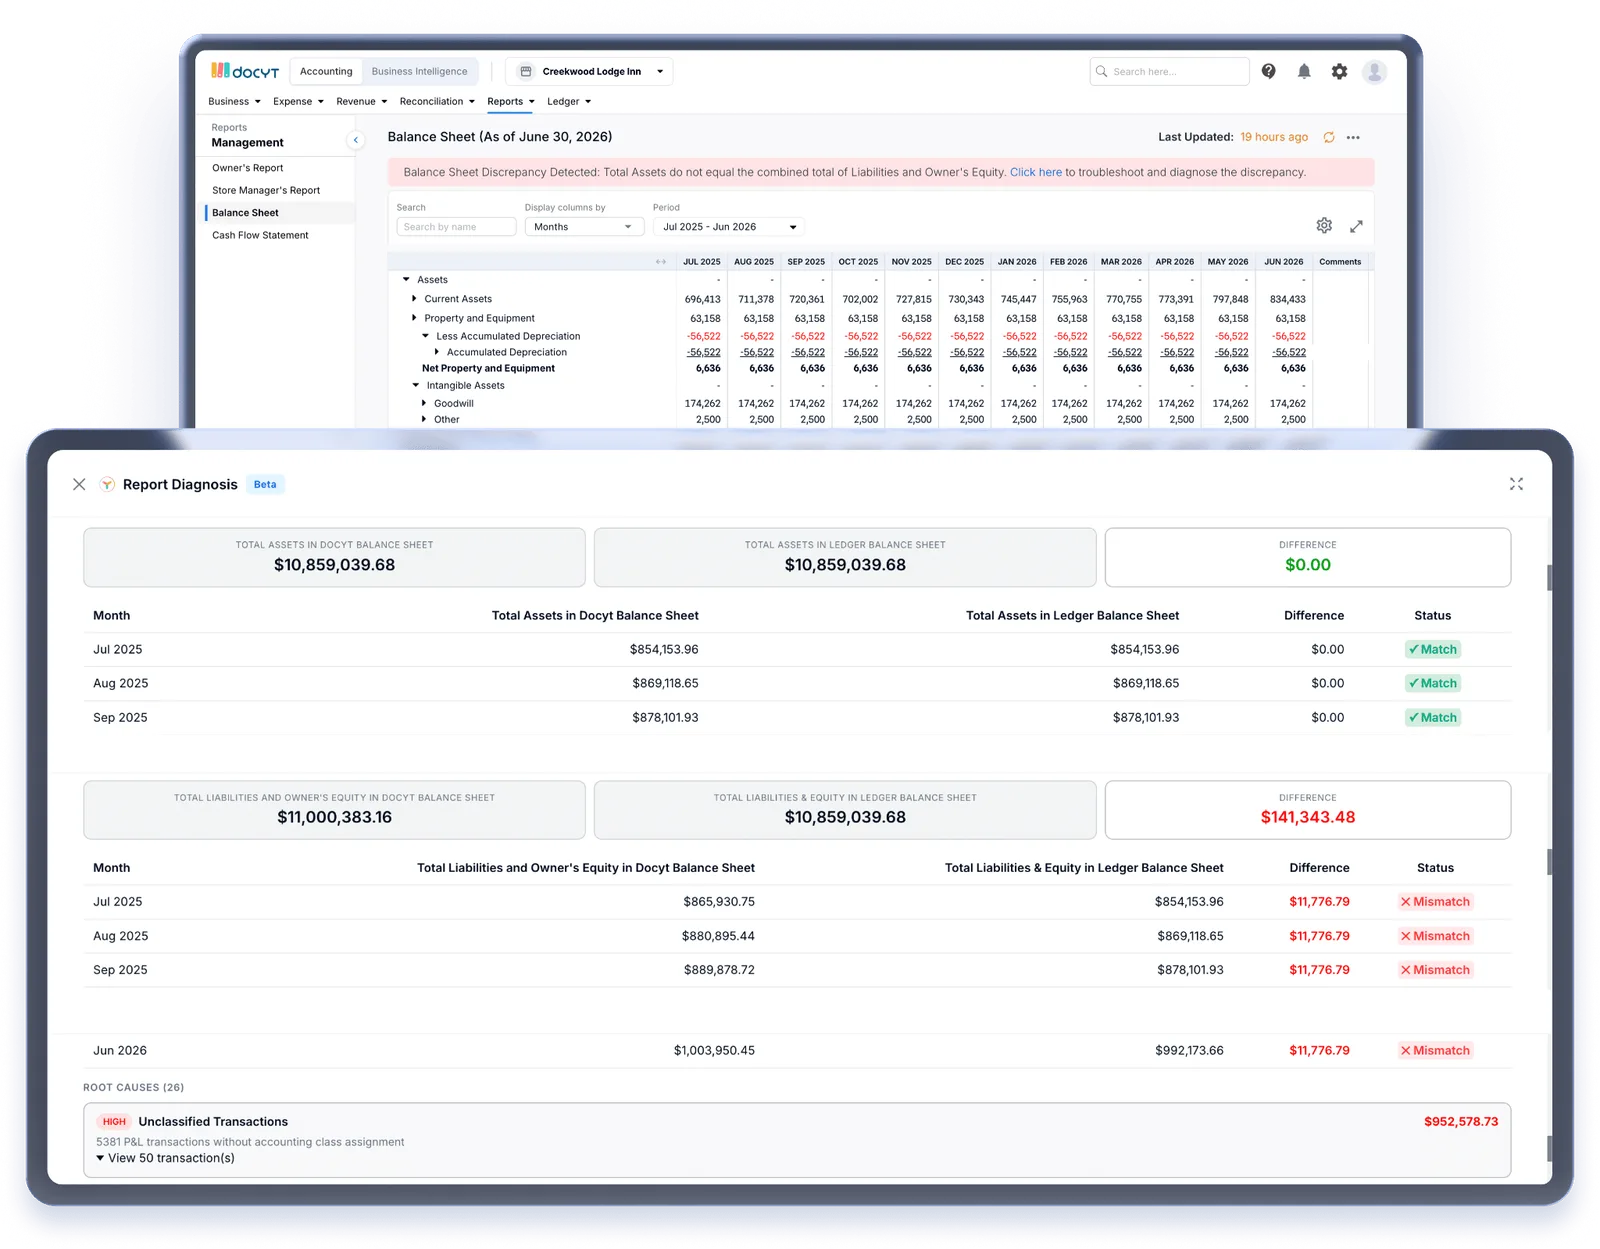This screenshot has height=1249, width=1600.
Task: Open the table settings gear icon
Action: tap(1324, 226)
